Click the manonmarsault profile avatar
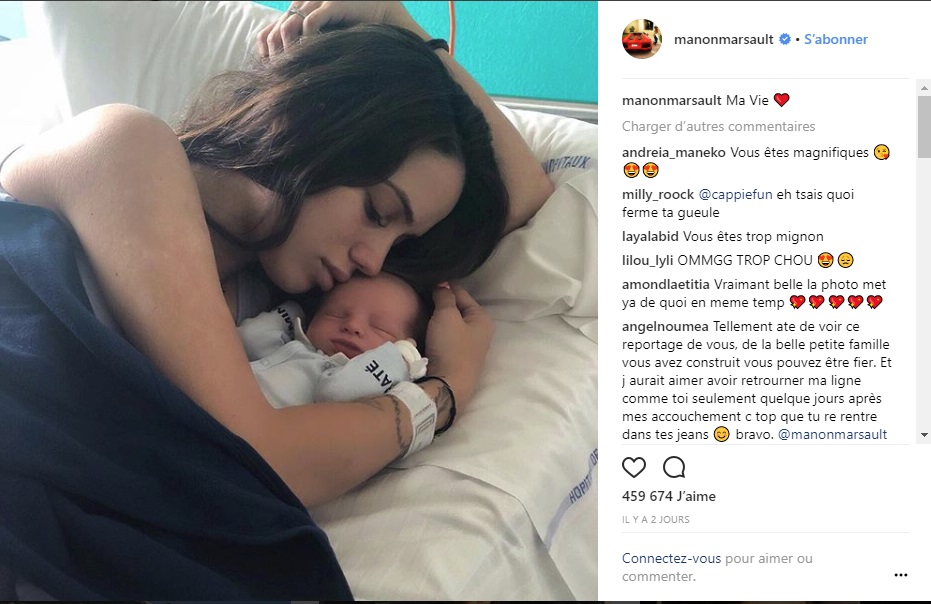931x604 pixels. [642, 39]
